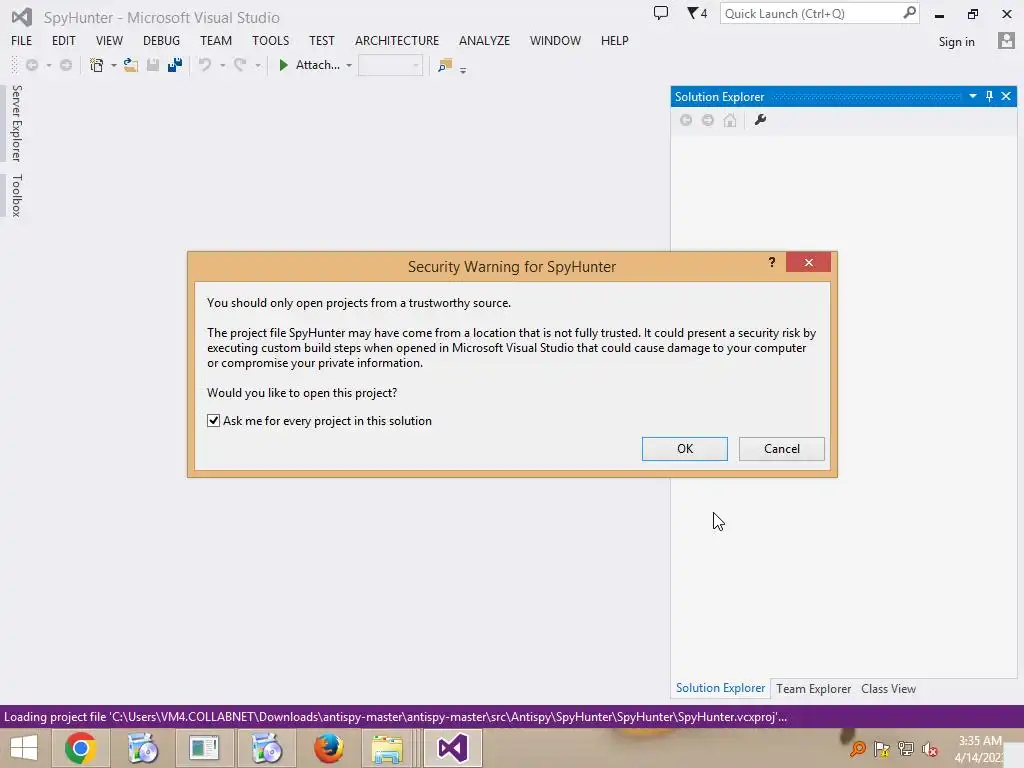This screenshot has height=768, width=1024.
Task: Open the TEAM menu
Action: click(216, 40)
